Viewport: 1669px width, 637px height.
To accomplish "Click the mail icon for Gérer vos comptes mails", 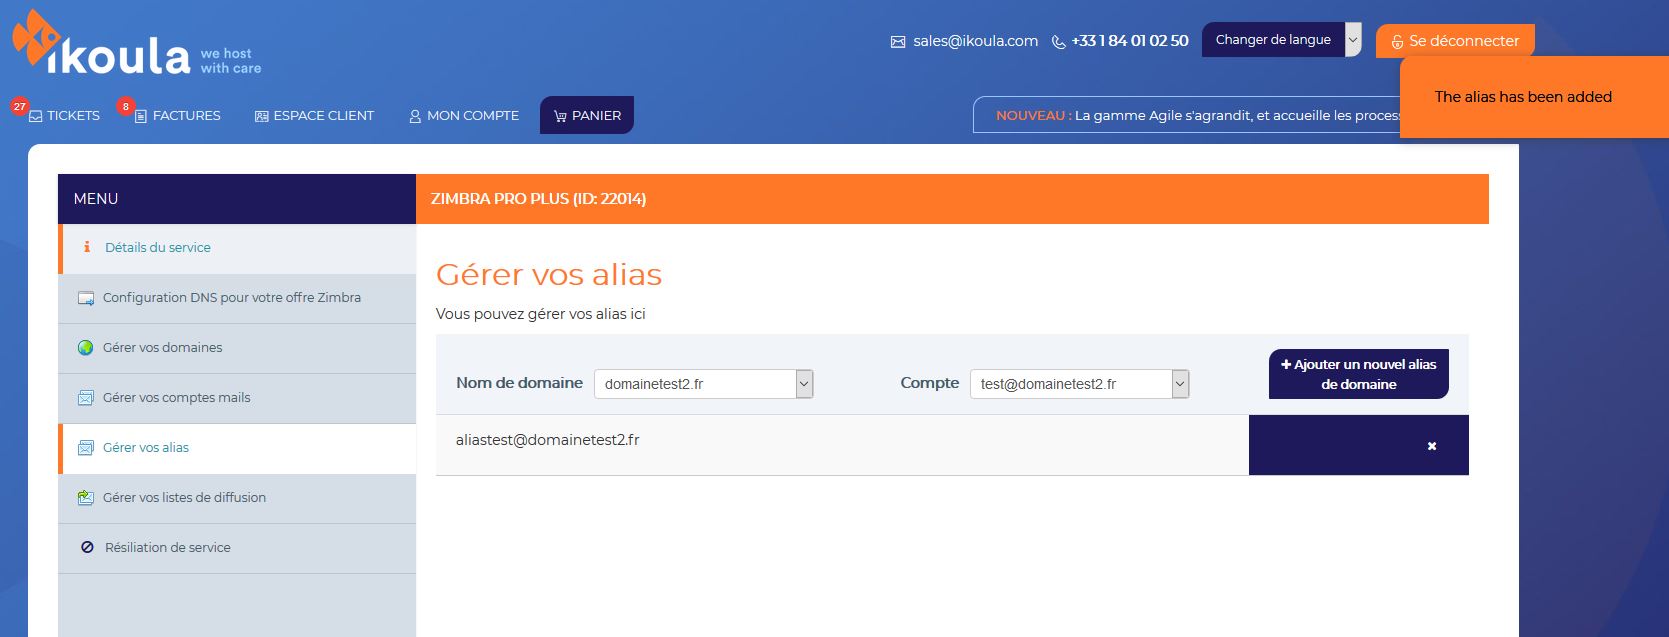I will 86,398.
